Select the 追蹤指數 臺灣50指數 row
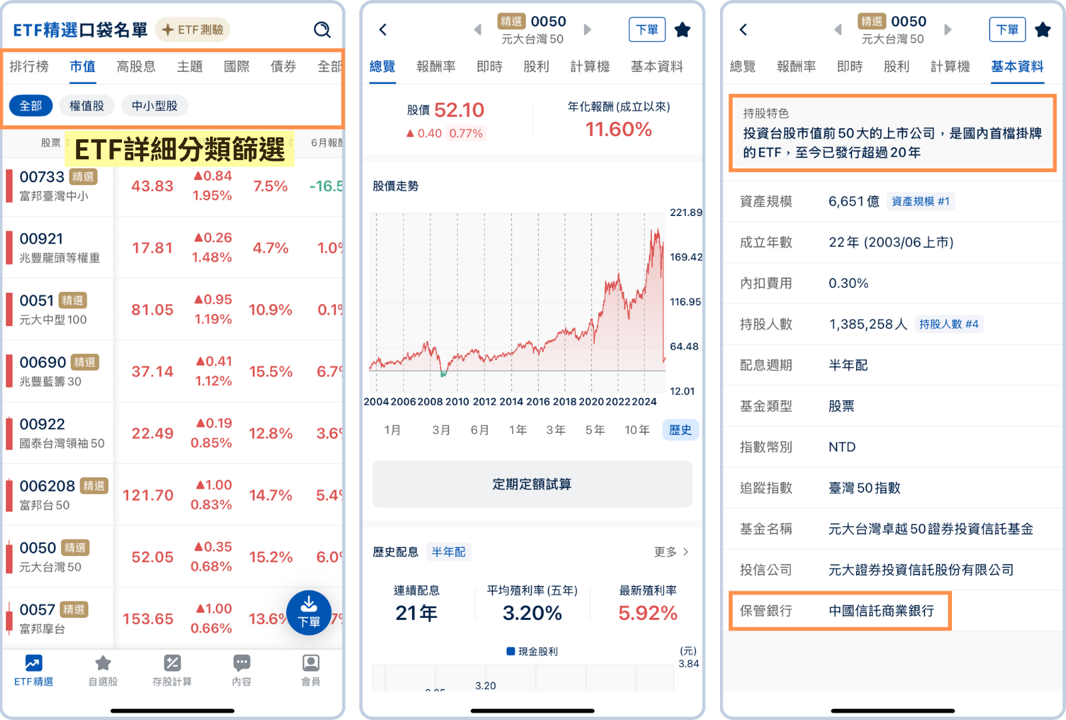 [x=893, y=487]
